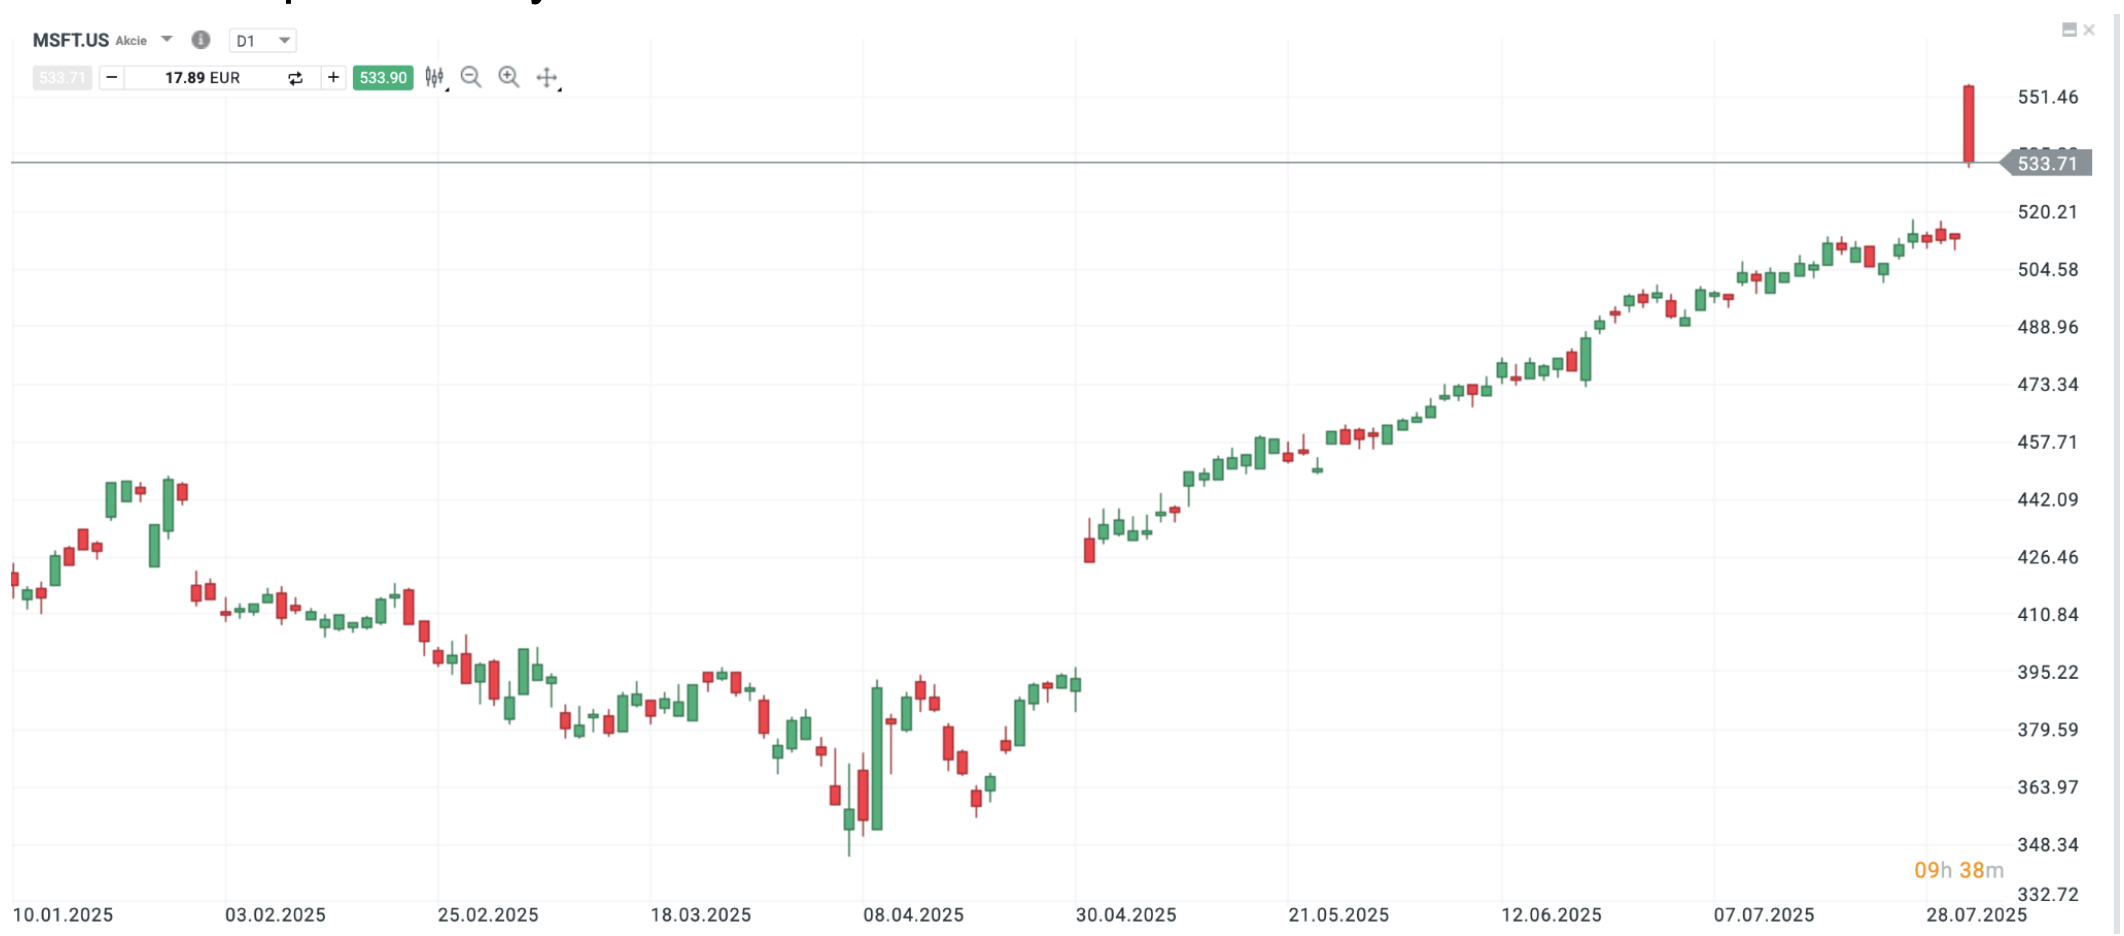The width and height of the screenshot is (2124, 936).
Task: Zoom out the chart with magnifier minus
Action: (471, 77)
